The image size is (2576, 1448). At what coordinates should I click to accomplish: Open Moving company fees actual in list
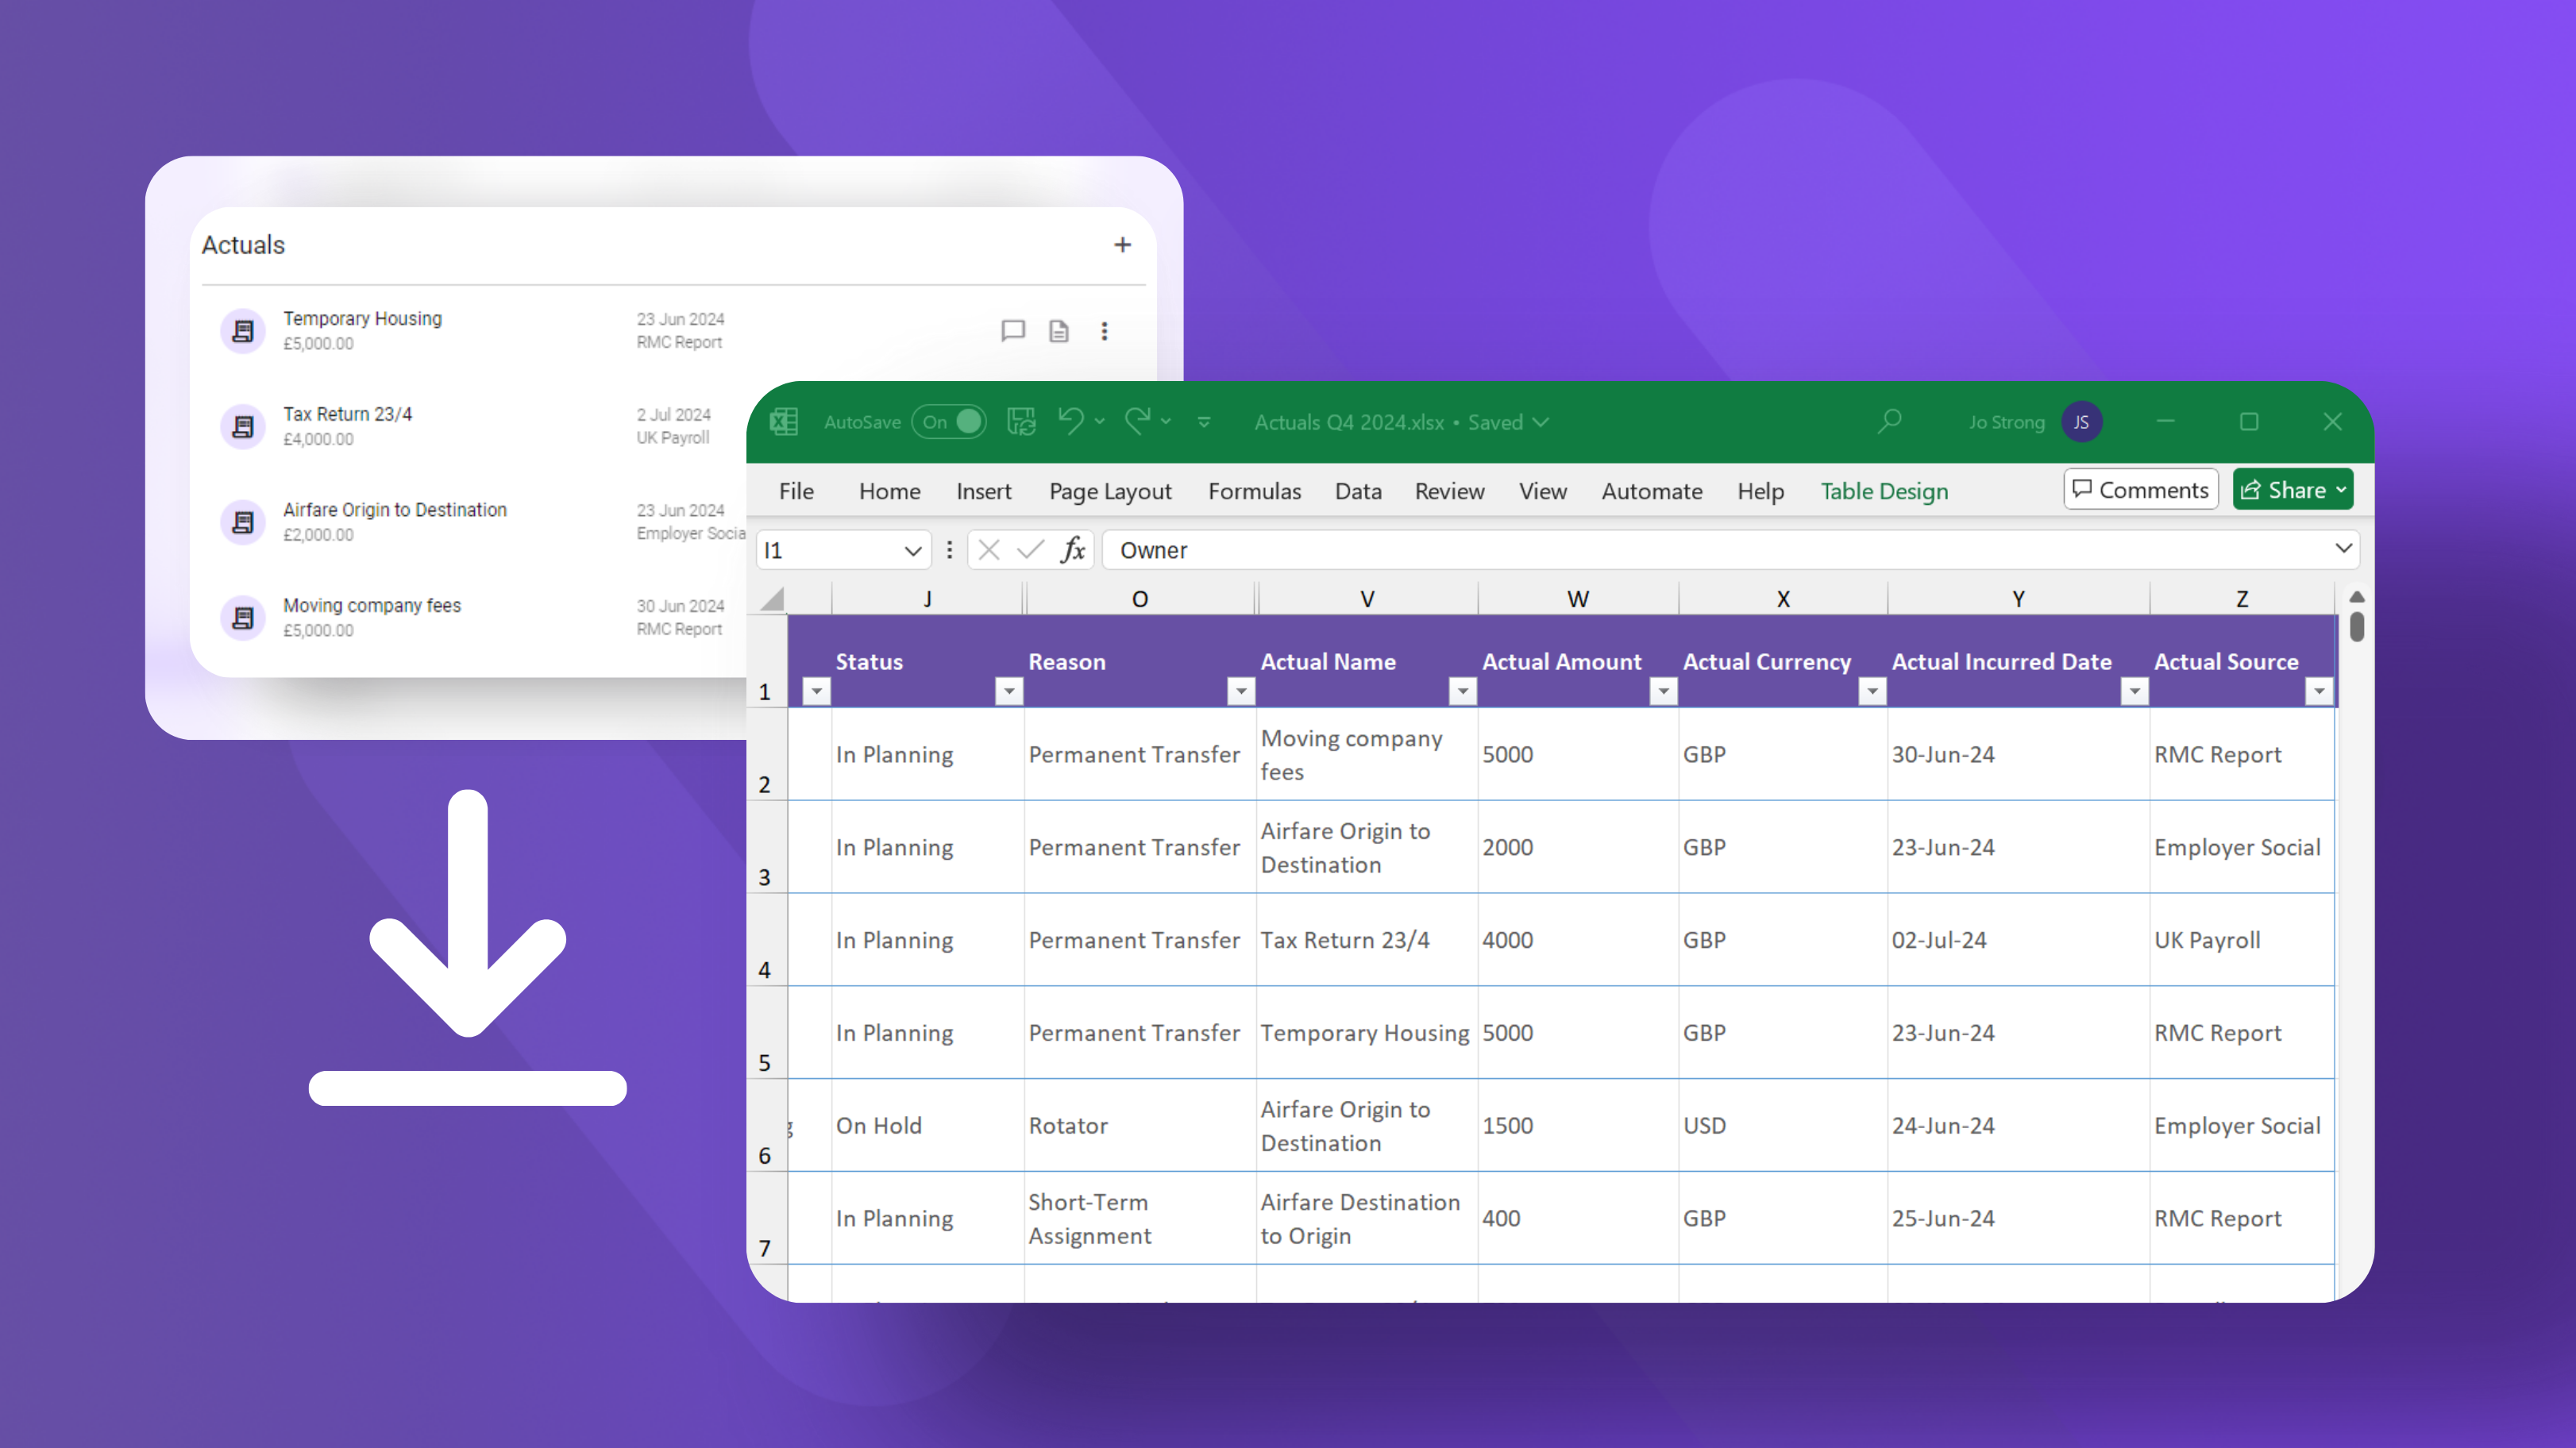(371, 605)
